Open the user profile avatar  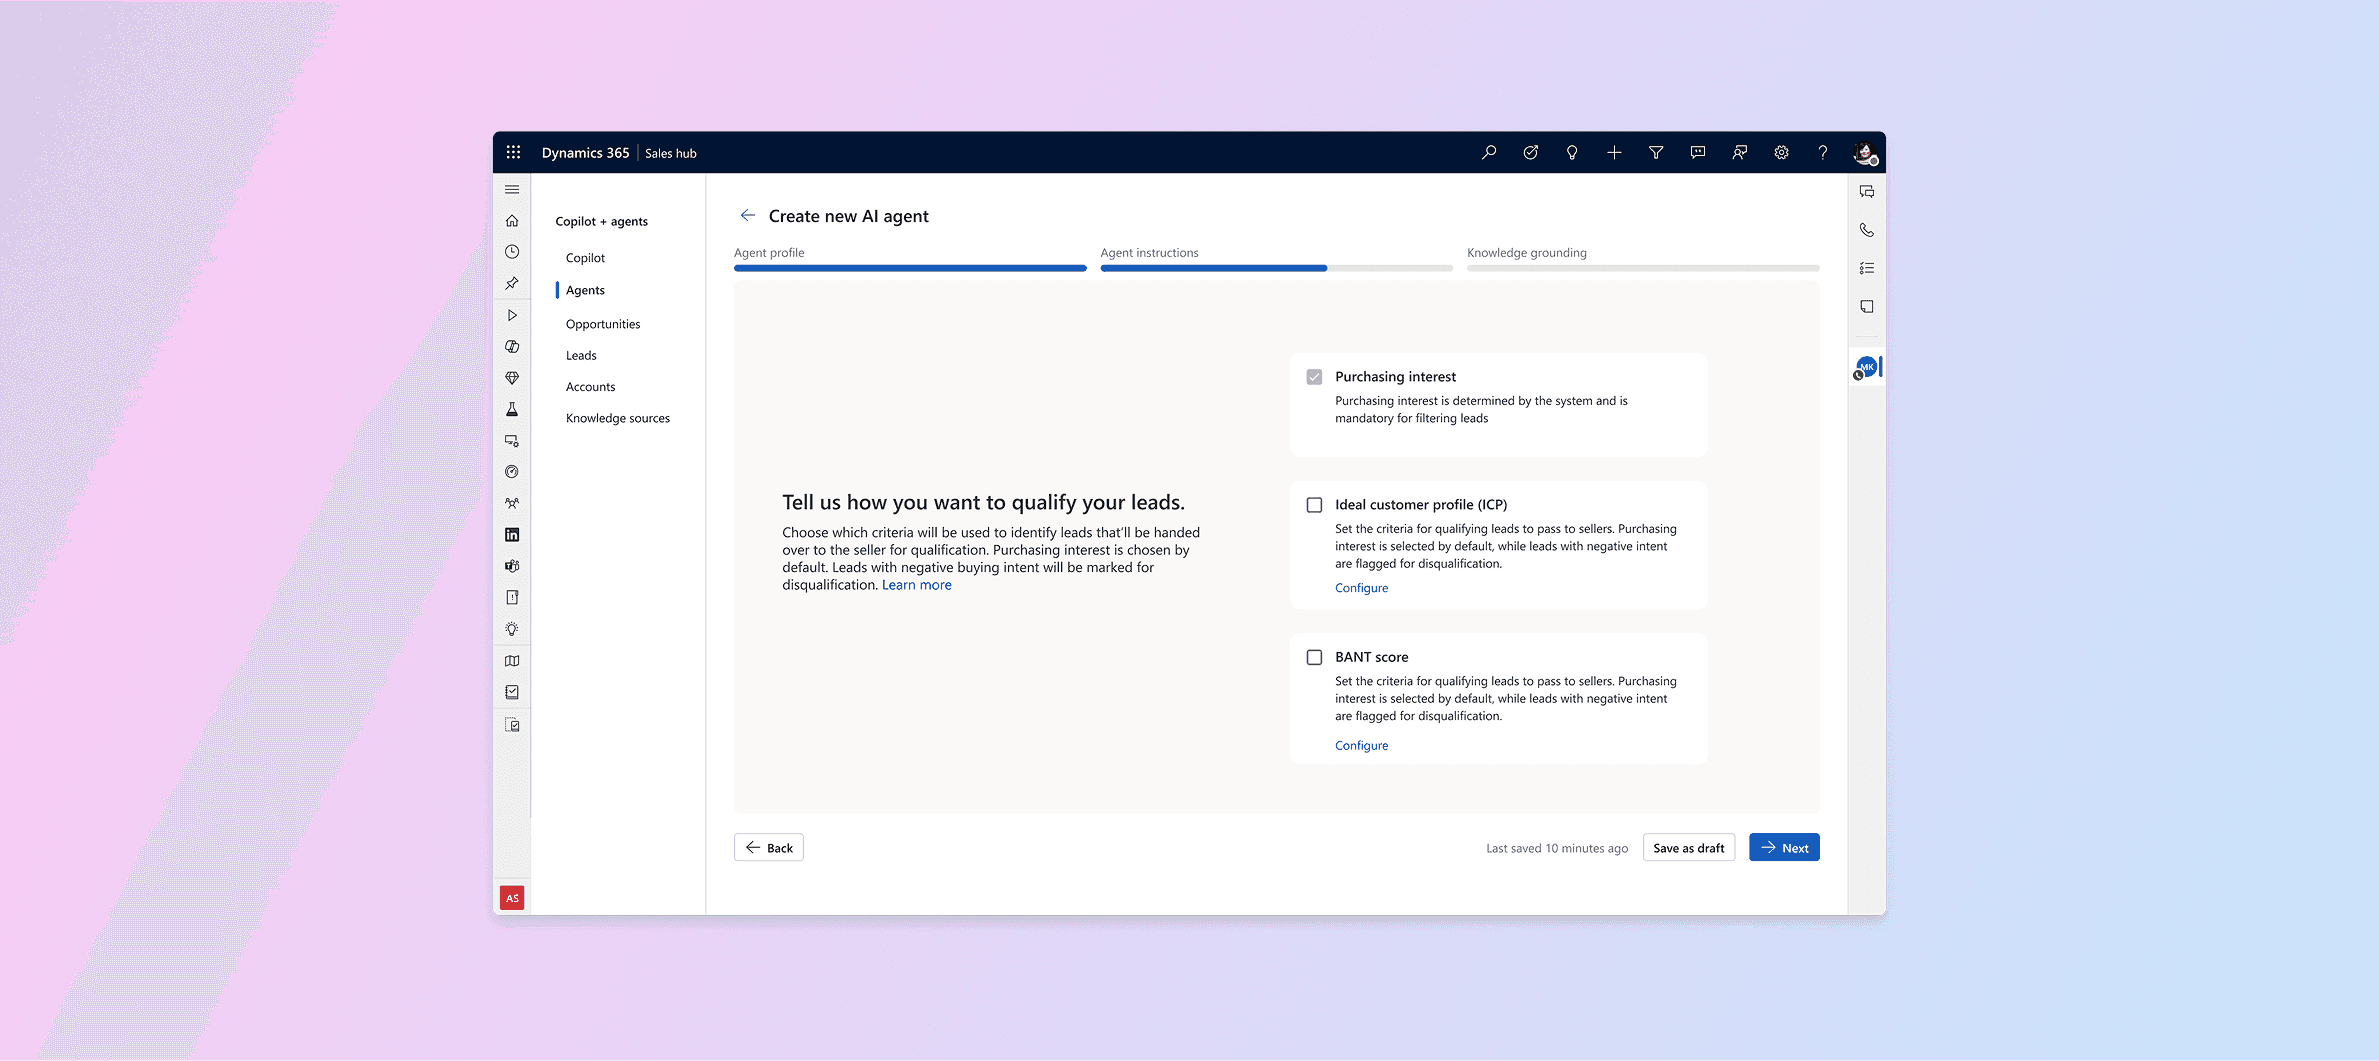[x=1864, y=153]
